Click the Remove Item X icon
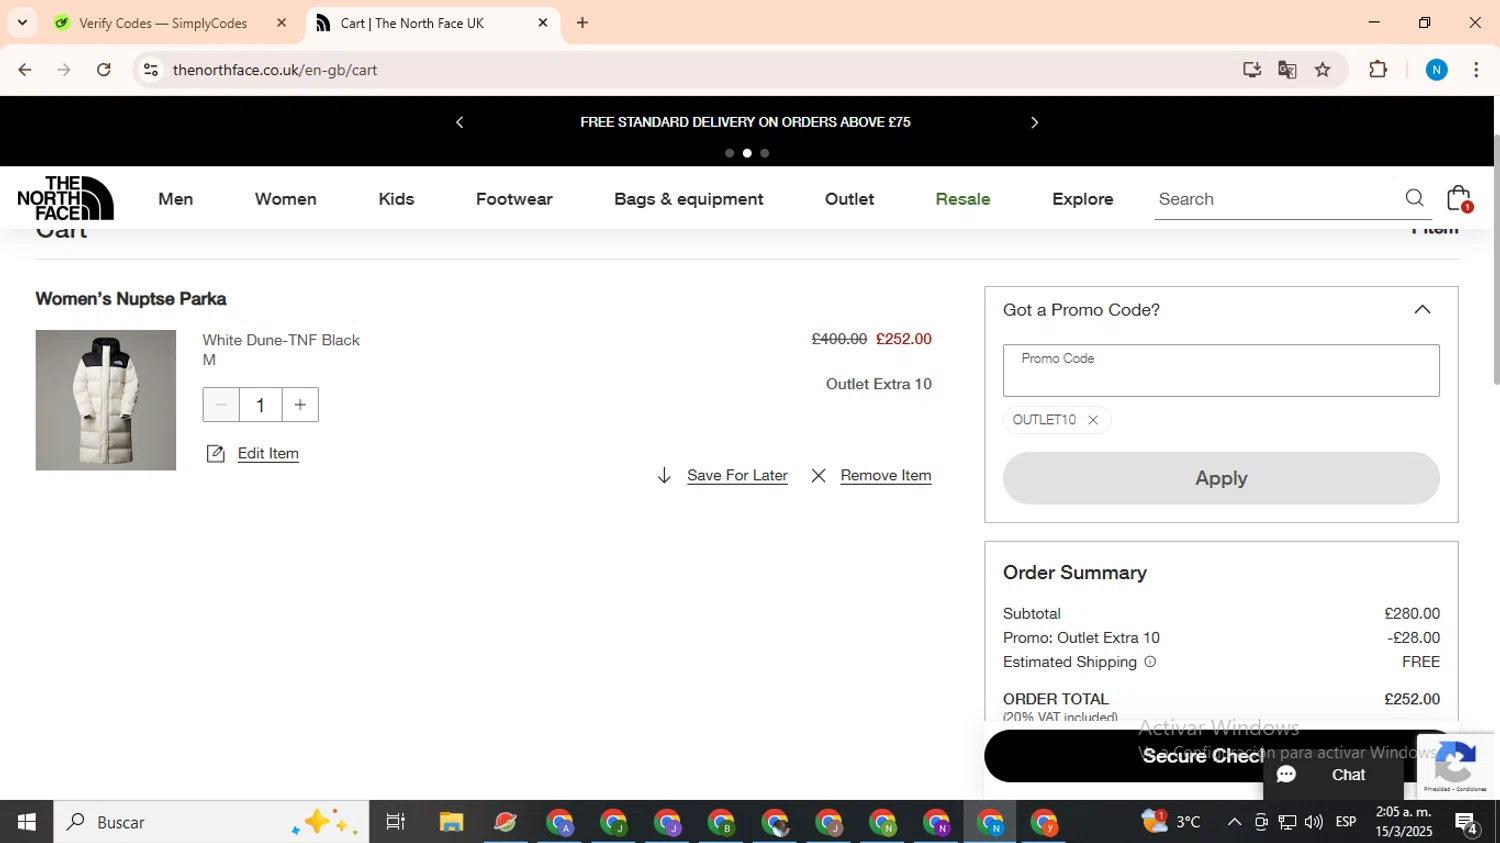Screen dimensions: 1500x843 [x=819, y=476]
